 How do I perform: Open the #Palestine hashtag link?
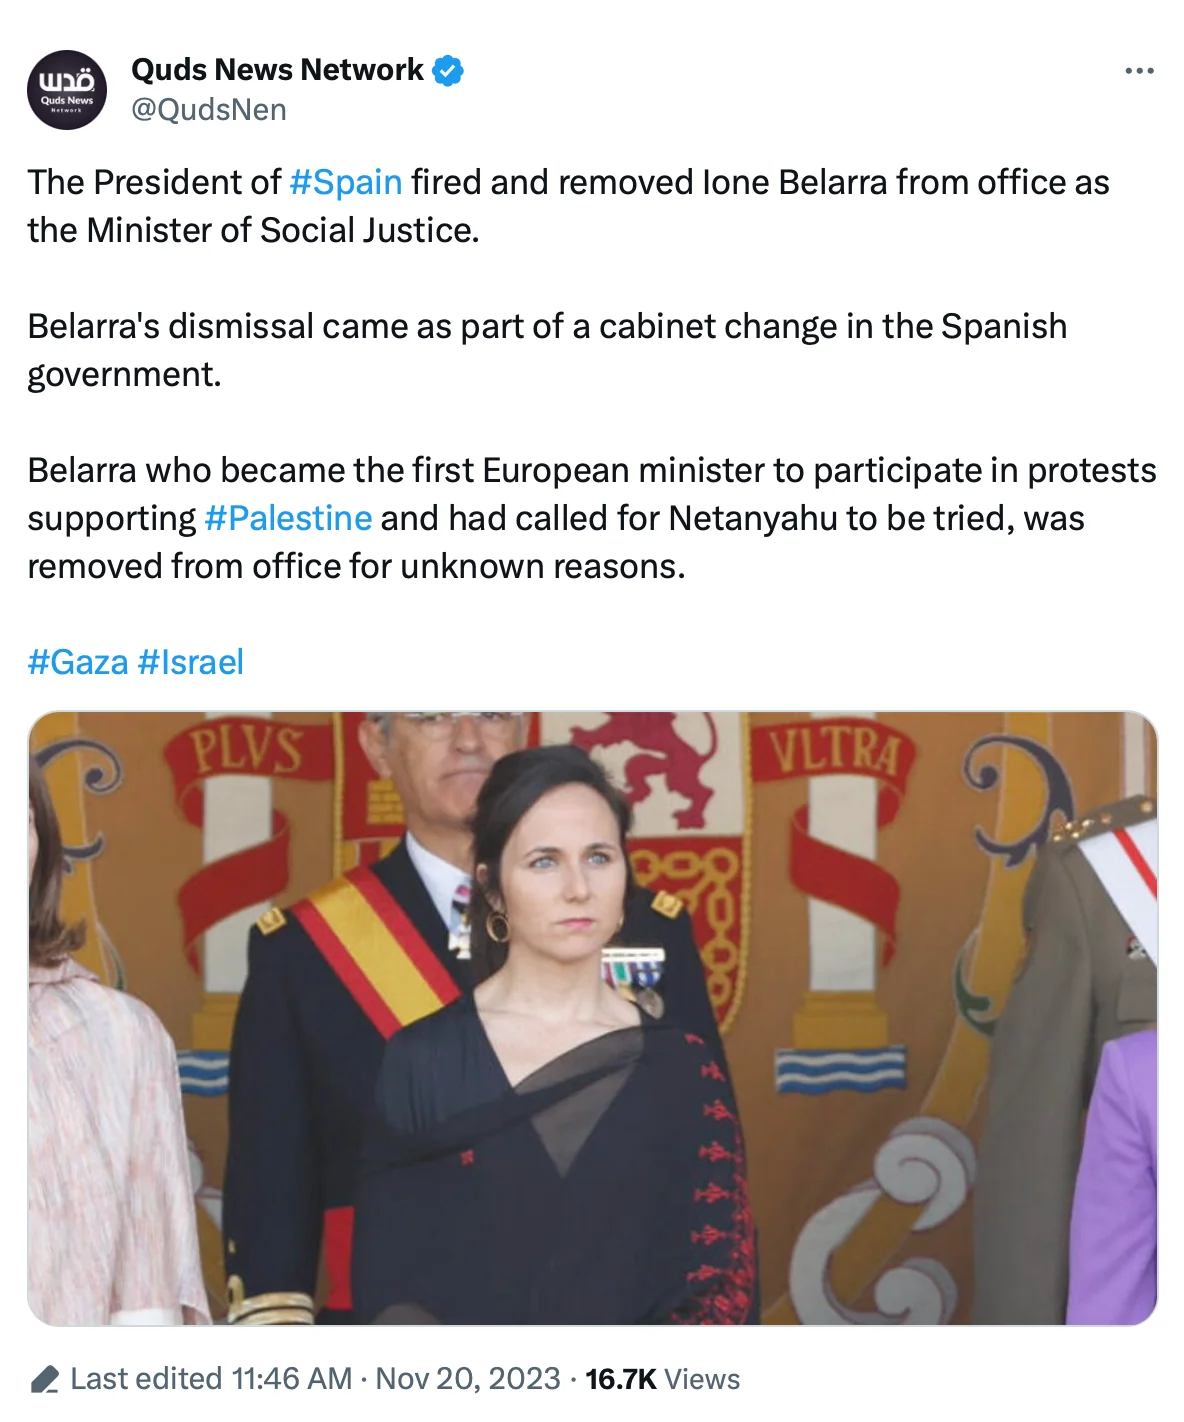point(288,518)
